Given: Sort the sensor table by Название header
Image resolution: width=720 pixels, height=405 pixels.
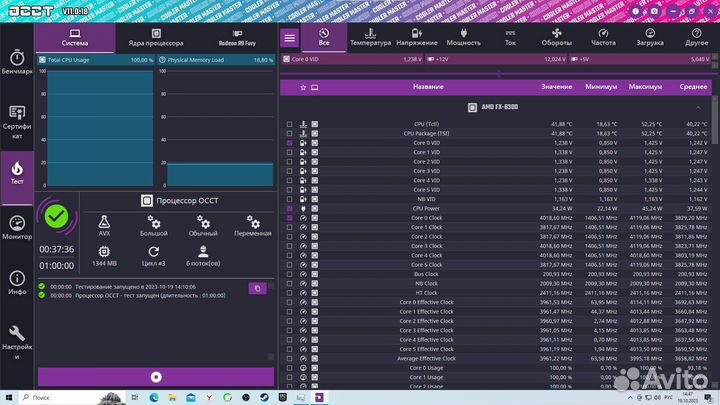Looking at the screenshot, I should (428, 87).
